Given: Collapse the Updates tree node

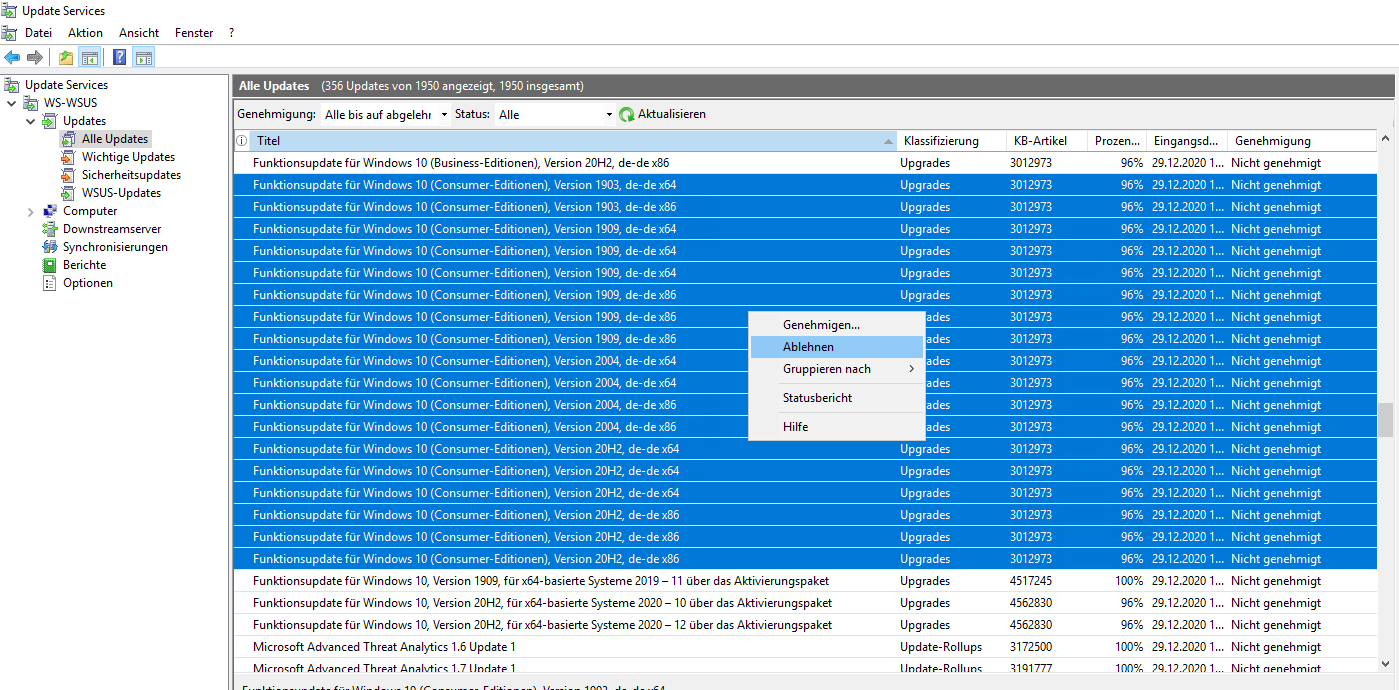Looking at the screenshot, I should pyautogui.click(x=30, y=121).
